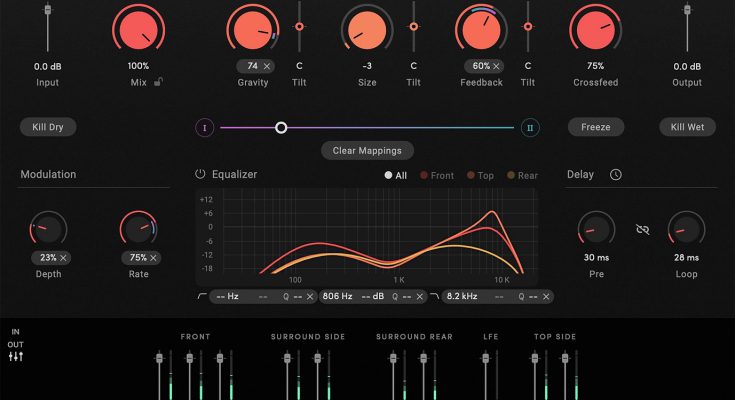Click the link icon between Pre and Loop
The image size is (735, 400).
(643, 230)
